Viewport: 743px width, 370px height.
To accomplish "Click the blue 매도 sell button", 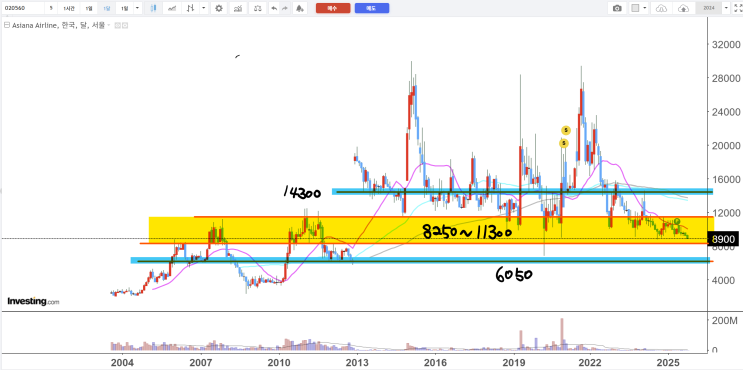I will 372,8.
